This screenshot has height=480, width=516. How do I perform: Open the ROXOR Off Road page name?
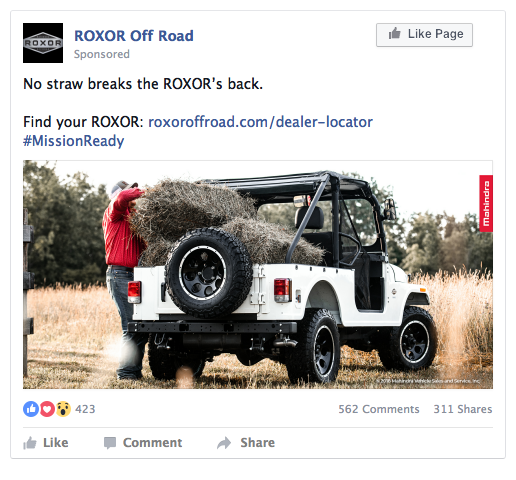(134, 36)
